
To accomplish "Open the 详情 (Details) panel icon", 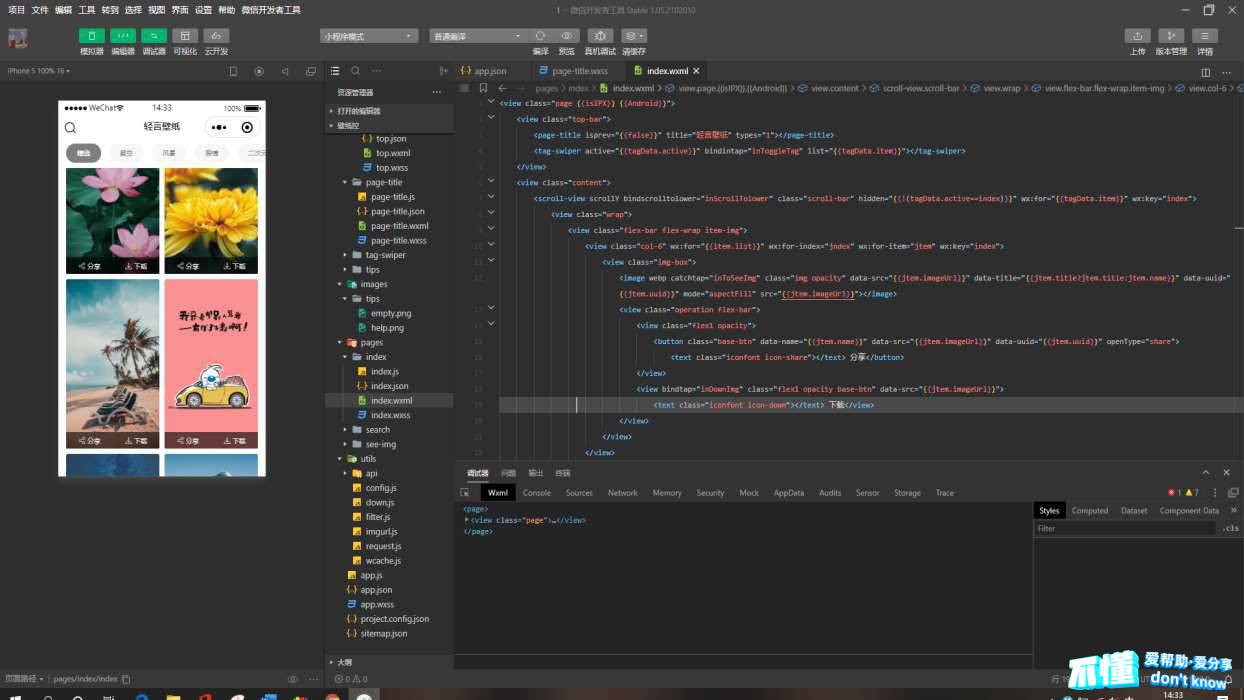I will click(1205, 36).
